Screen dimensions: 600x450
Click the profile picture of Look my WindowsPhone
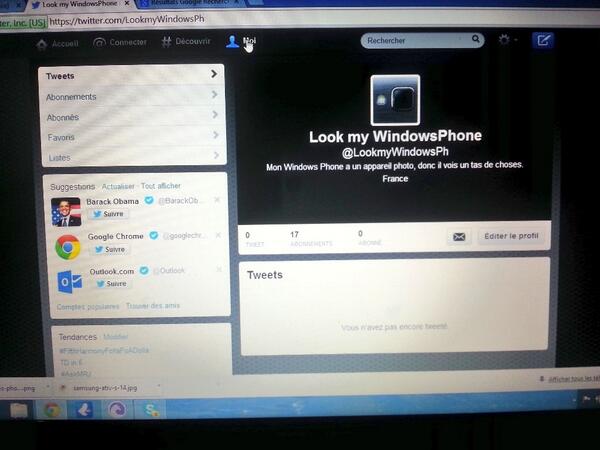395,100
